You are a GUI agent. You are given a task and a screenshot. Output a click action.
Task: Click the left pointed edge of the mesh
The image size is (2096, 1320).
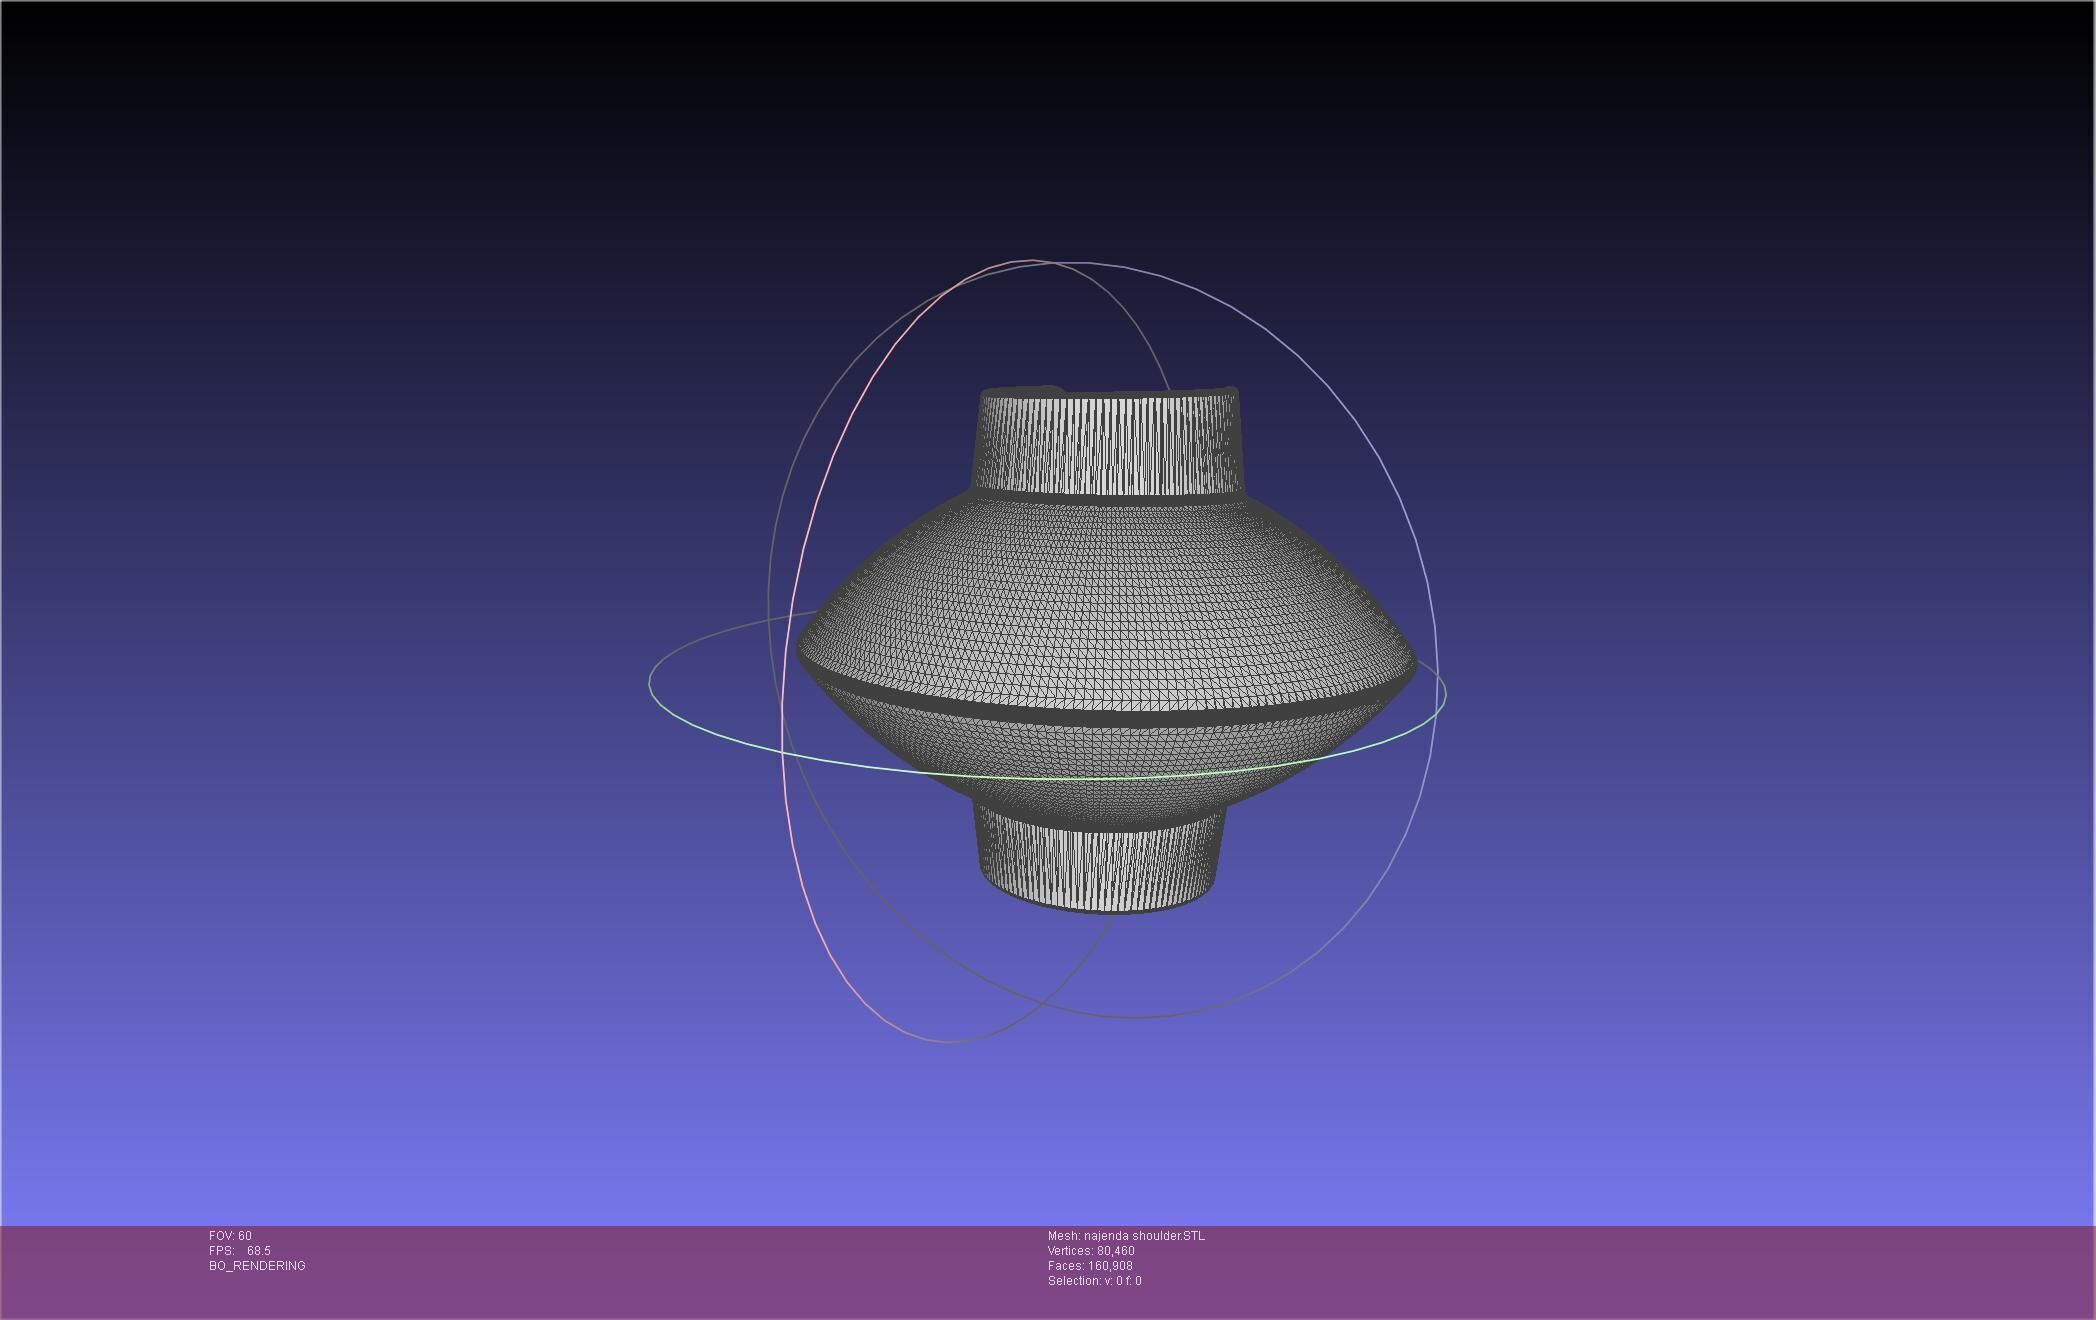pos(803,650)
